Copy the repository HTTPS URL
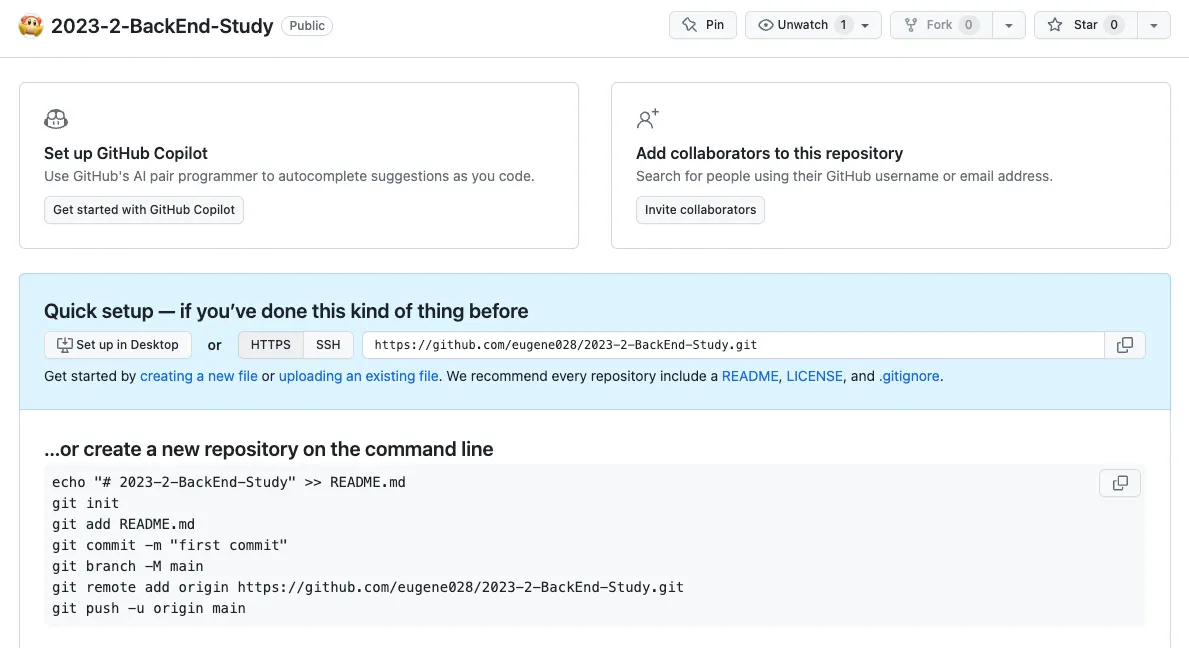1189x648 pixels. 1124,345
